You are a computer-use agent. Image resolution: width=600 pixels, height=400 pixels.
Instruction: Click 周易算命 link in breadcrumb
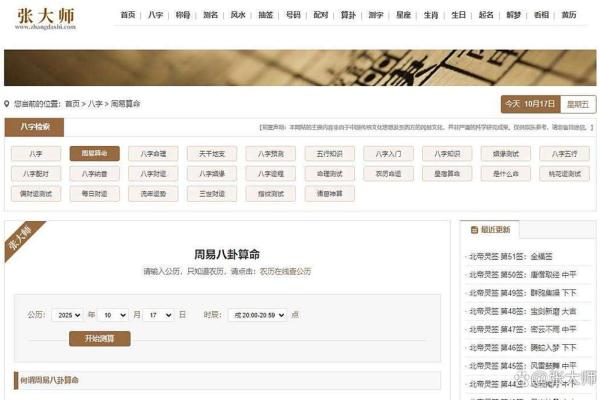coord(126,104)
